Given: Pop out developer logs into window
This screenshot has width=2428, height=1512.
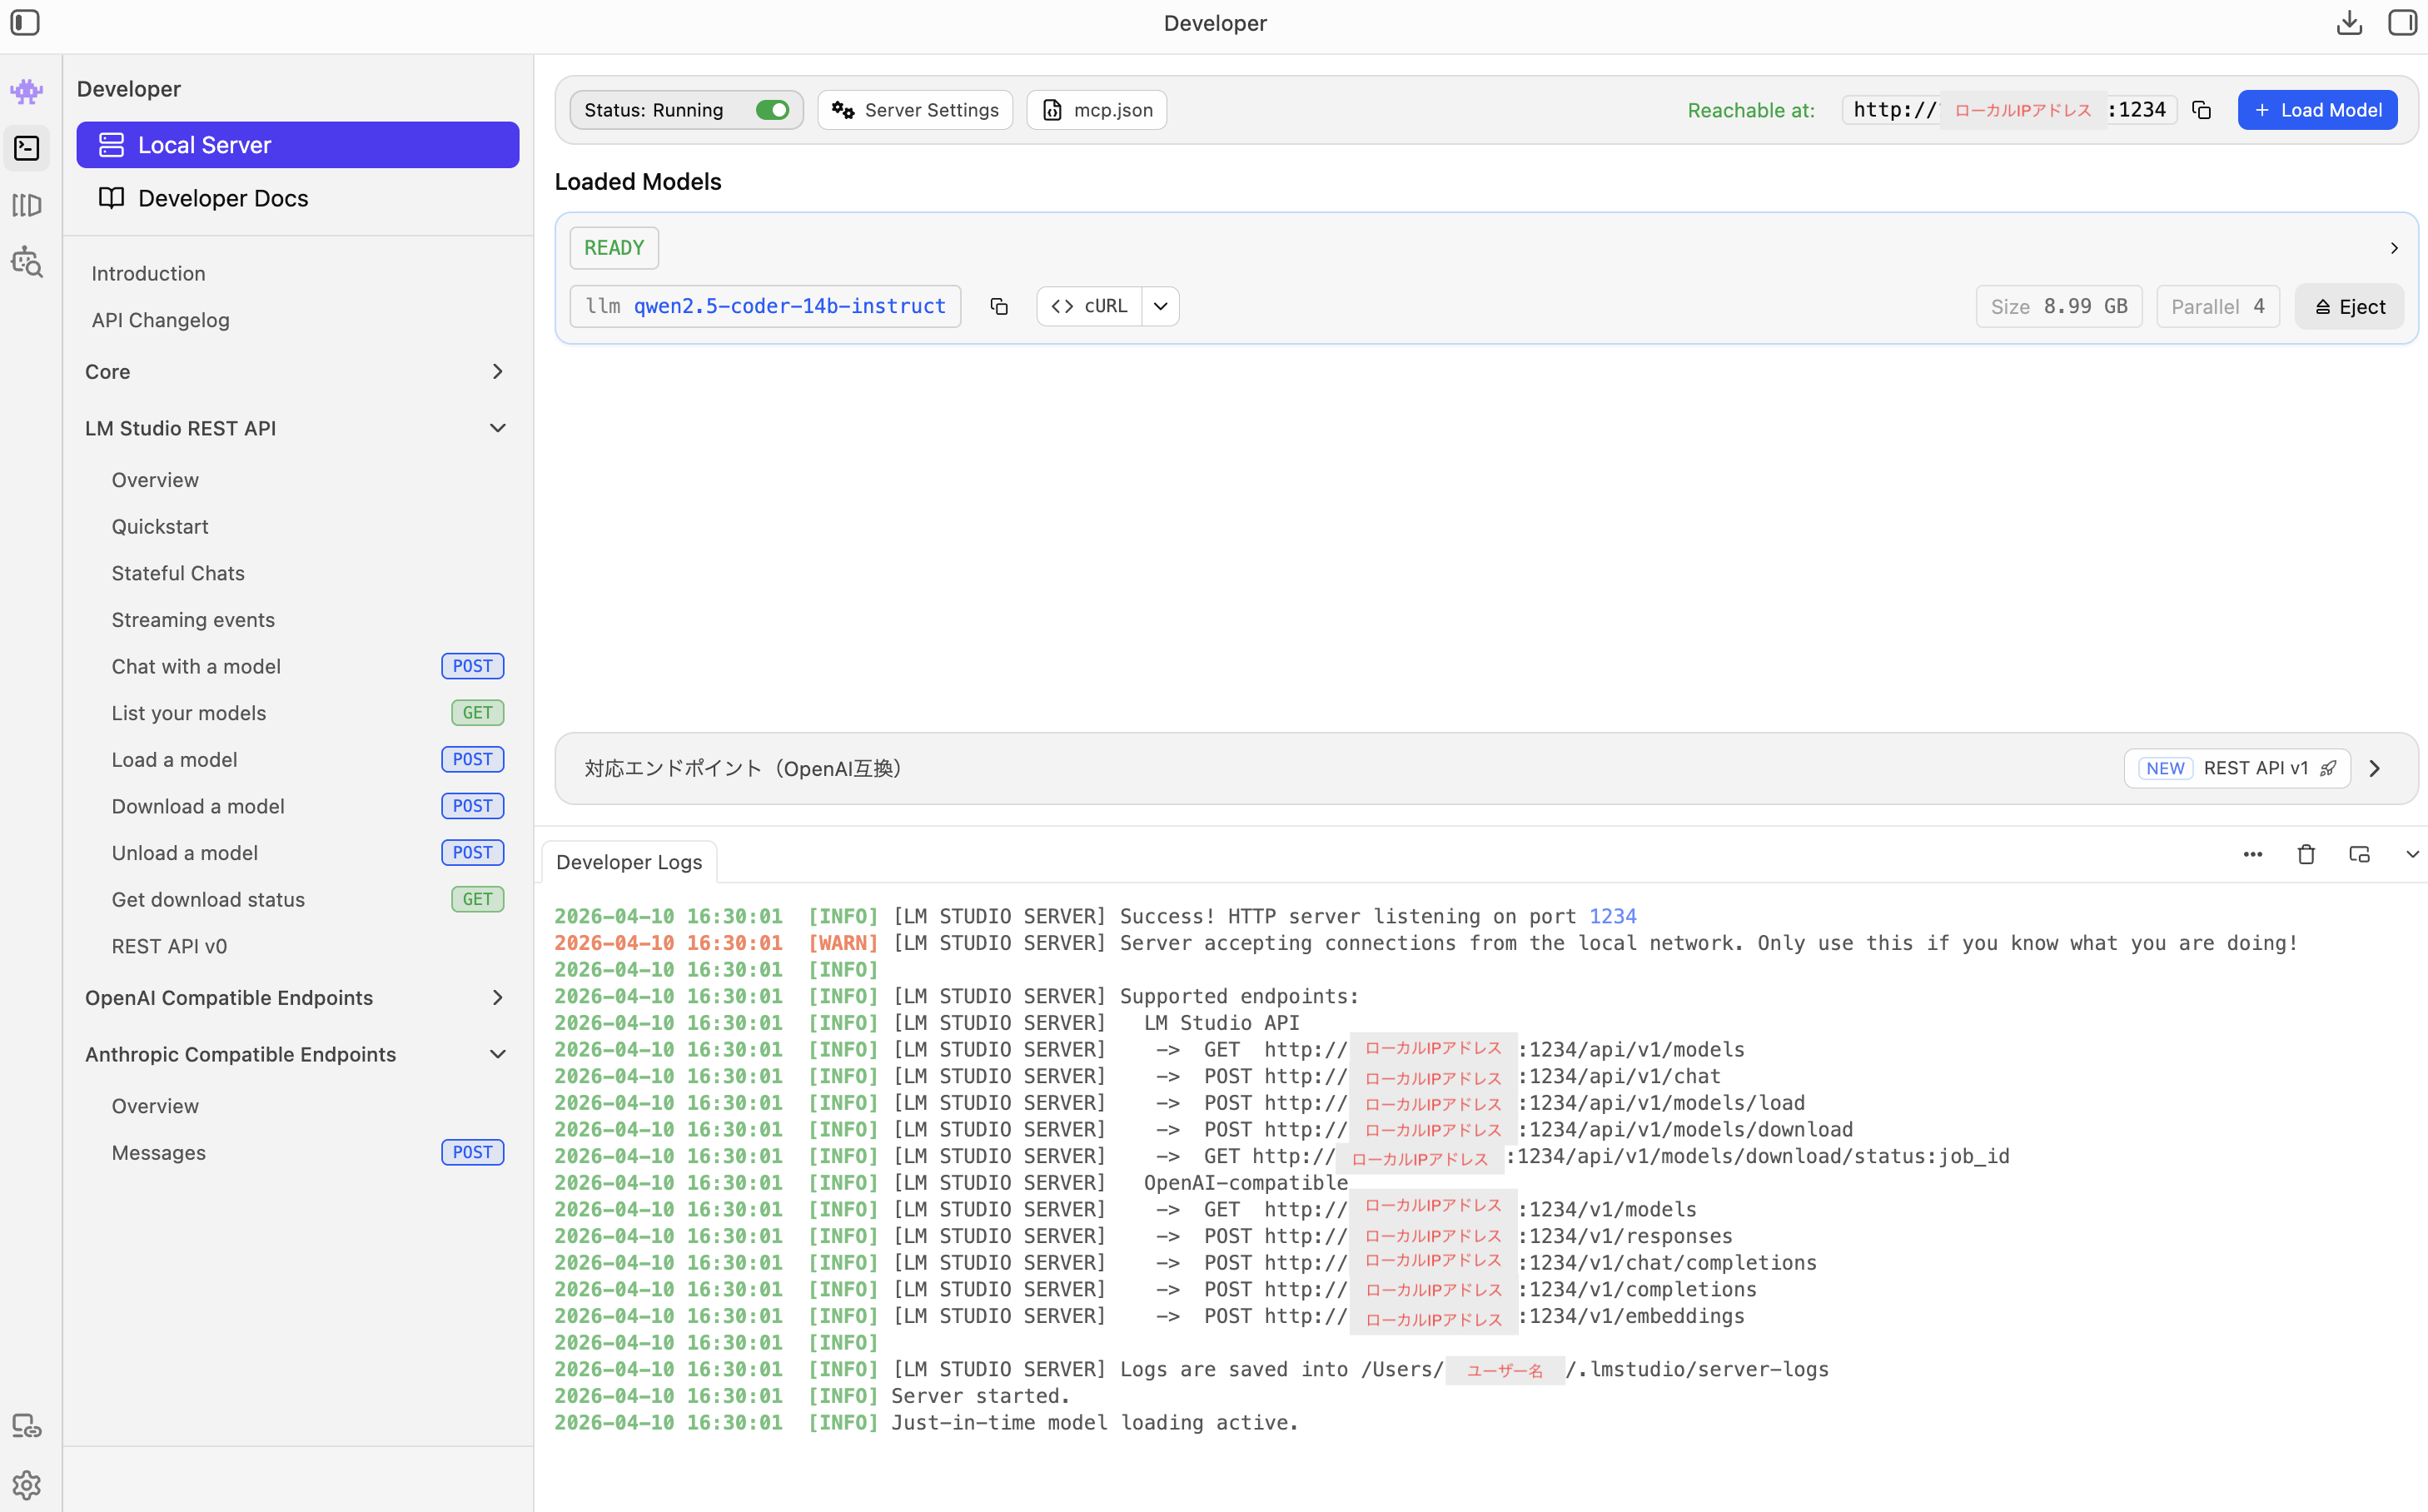Looking at the screenshot, I should pos(2359,854).
